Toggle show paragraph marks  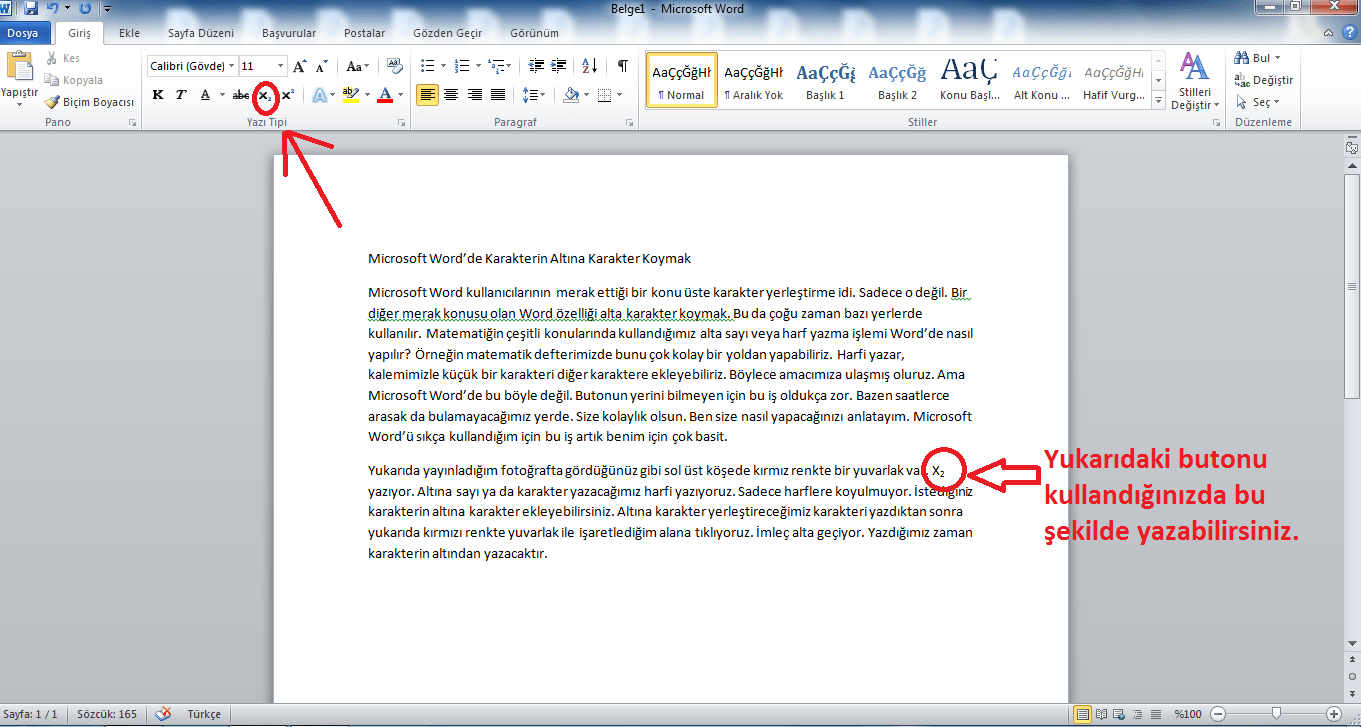pos(622,67)
